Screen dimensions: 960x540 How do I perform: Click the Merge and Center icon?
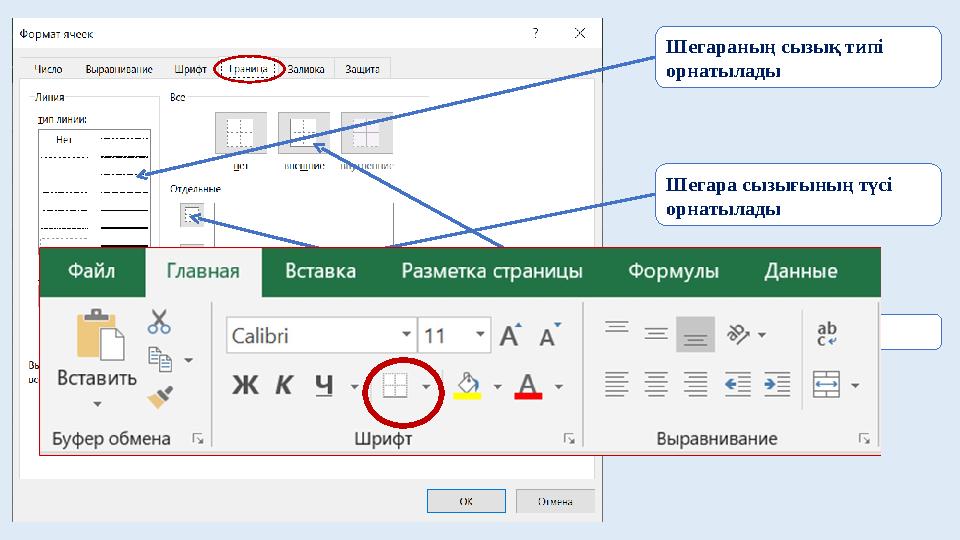(x=826, y=384)
